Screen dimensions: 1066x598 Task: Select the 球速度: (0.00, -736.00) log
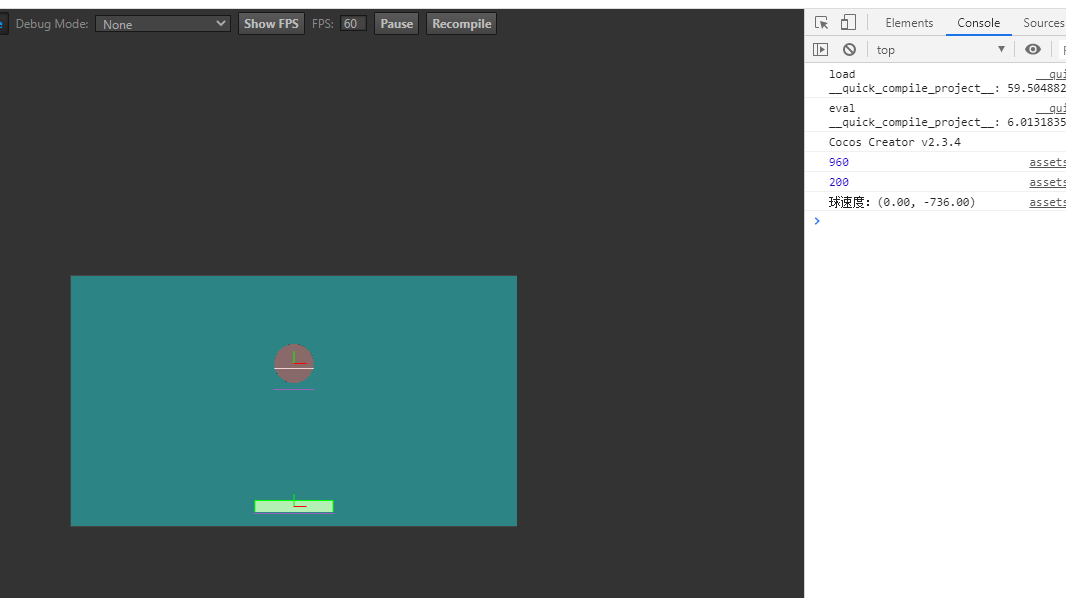pyautogui.click(x=901, y=203)
